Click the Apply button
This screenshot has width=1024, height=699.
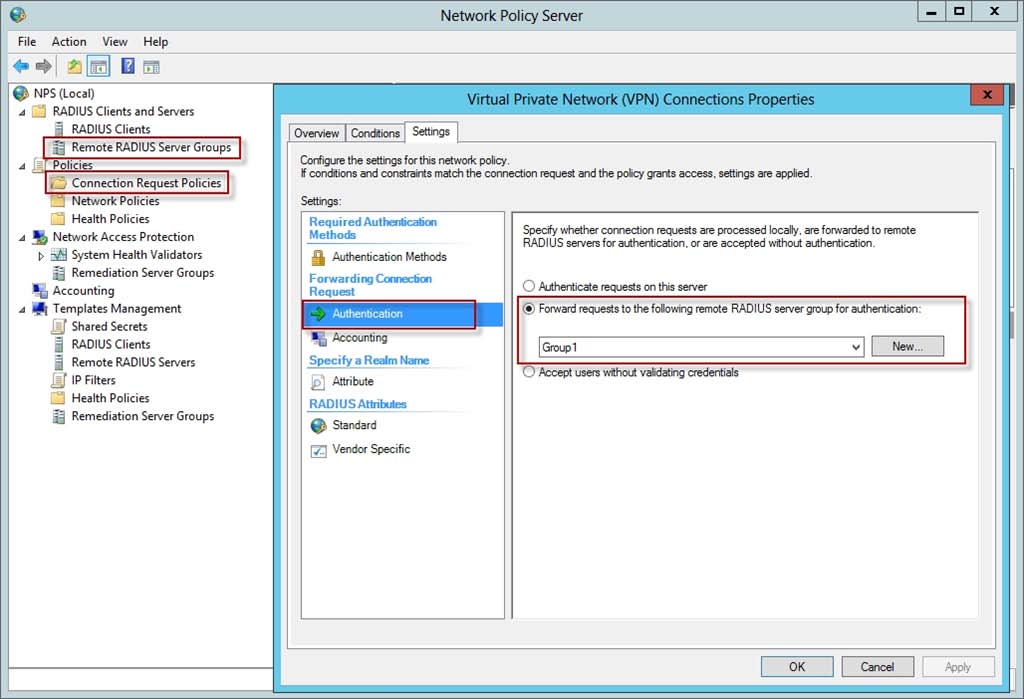957,666
